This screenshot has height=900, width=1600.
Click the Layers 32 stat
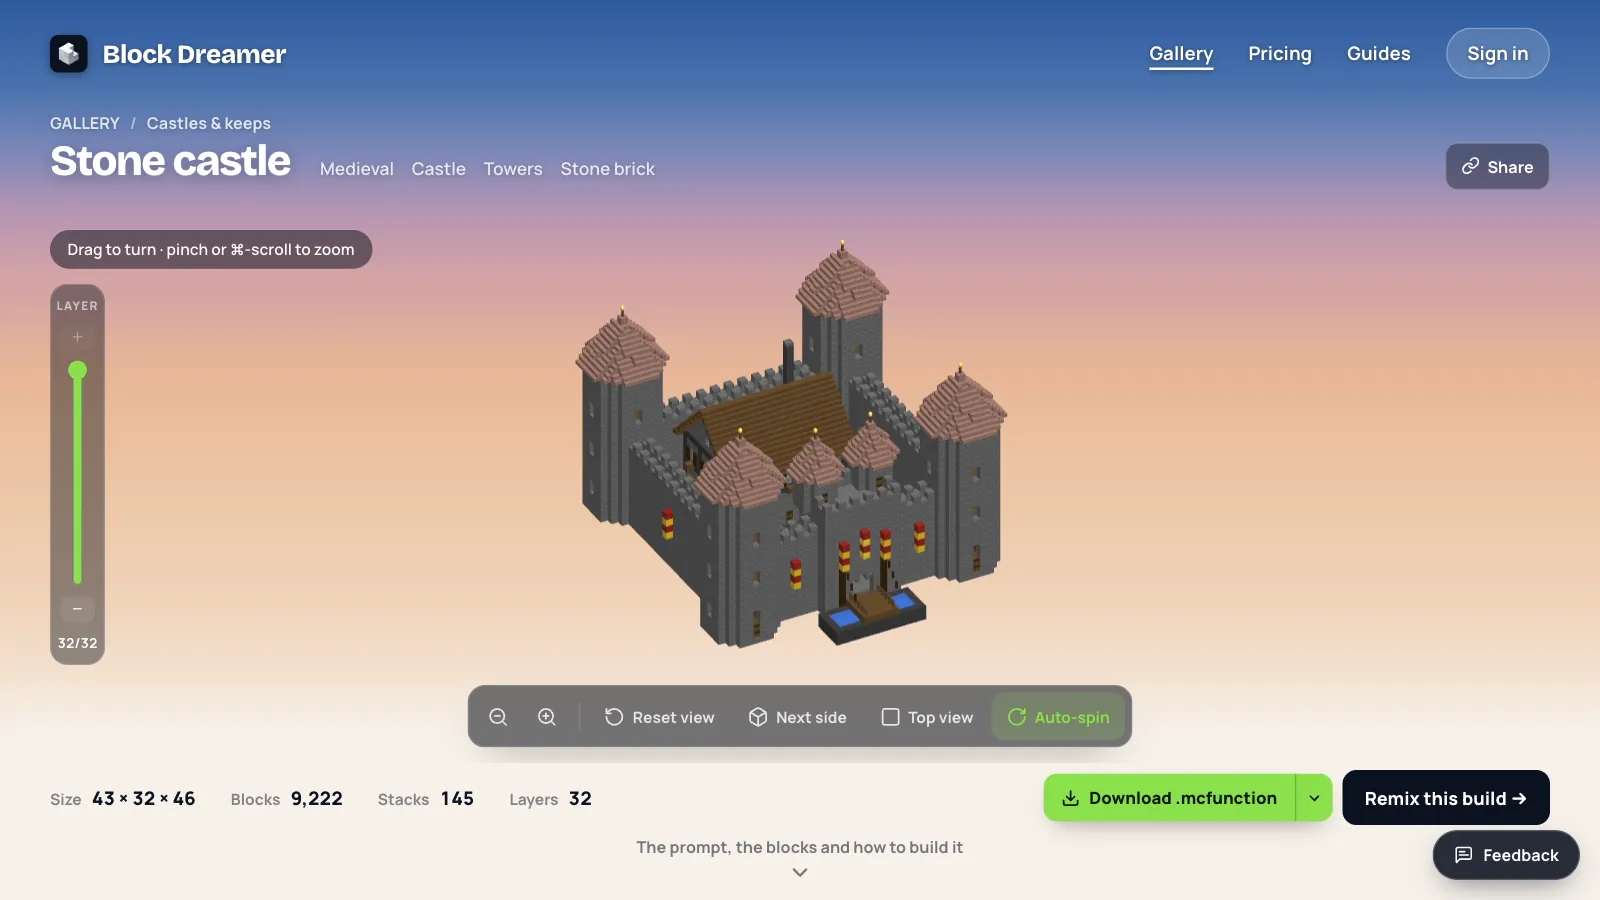pyautogui.click(x=551, y=799)
